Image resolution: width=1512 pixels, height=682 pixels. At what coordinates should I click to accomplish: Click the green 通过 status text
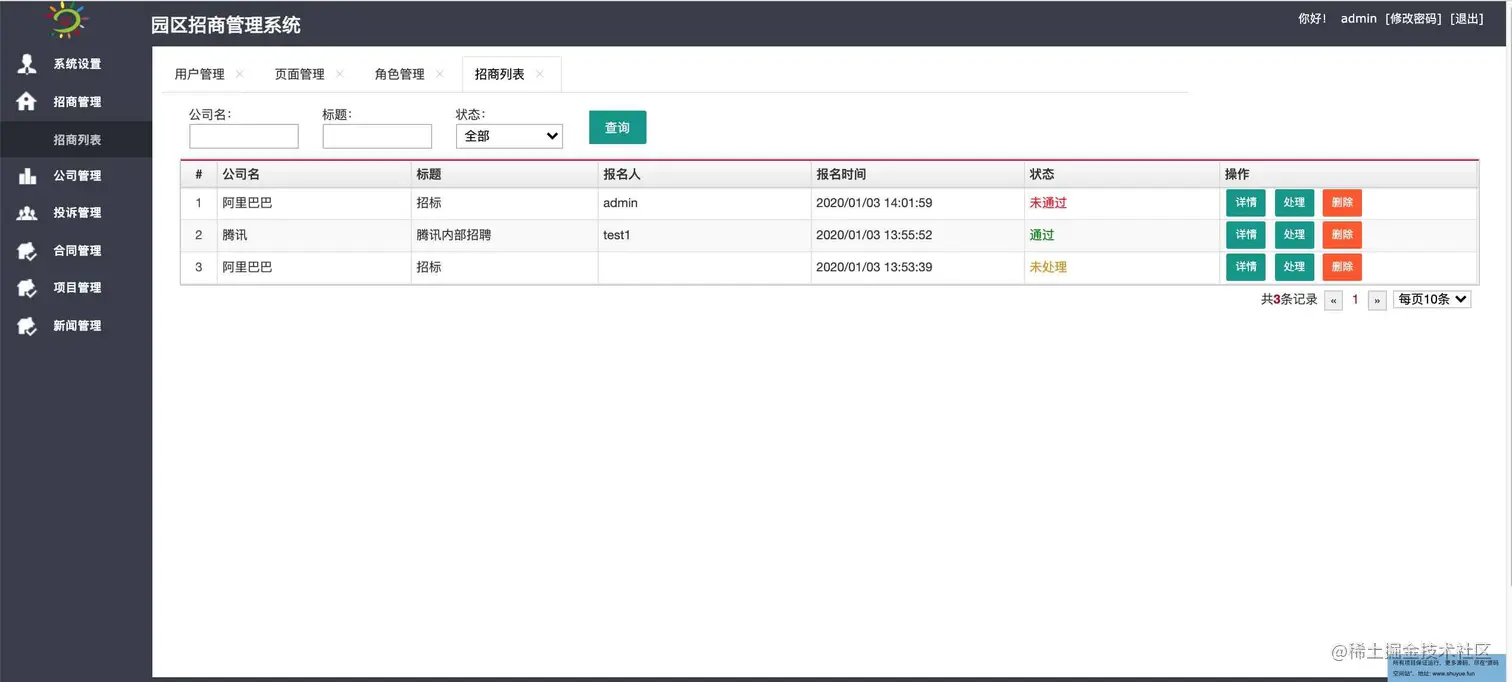(1042, 235)
